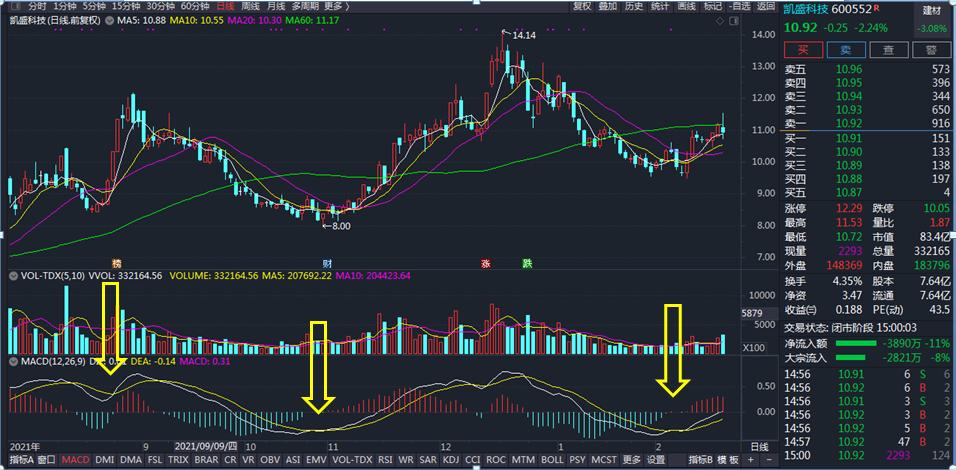Select the DMA indicator tab

[130, 459]
